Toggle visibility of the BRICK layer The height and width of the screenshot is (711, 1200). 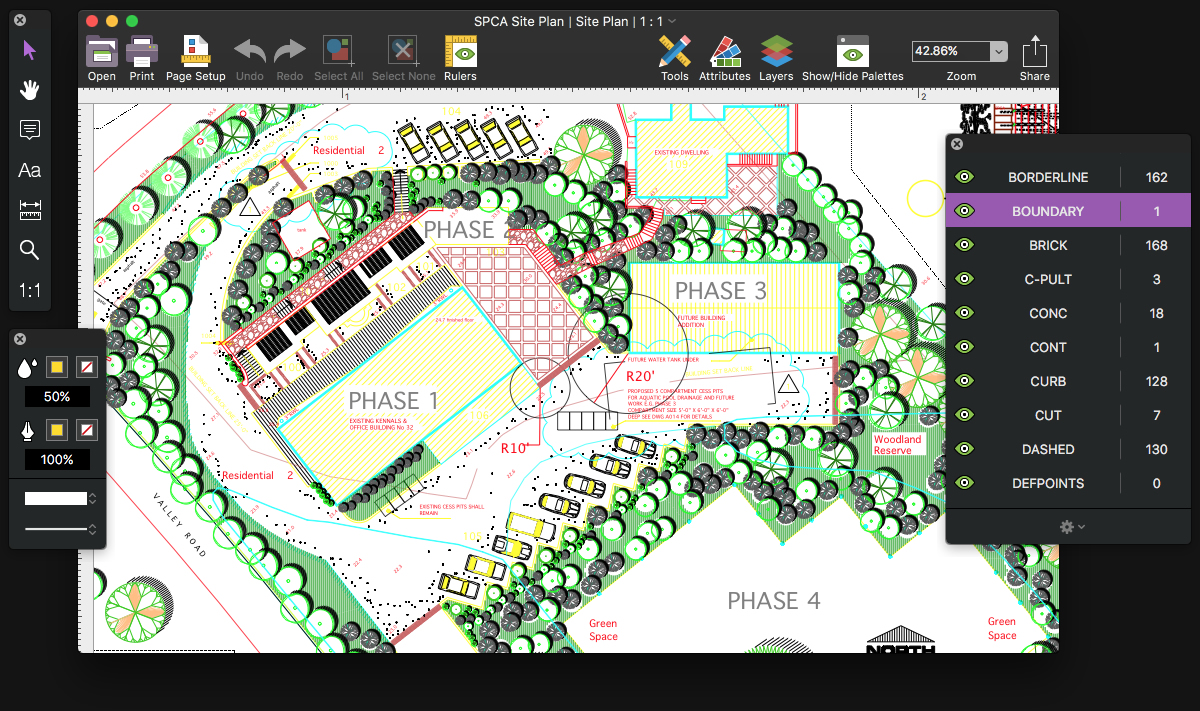(964, 245)
